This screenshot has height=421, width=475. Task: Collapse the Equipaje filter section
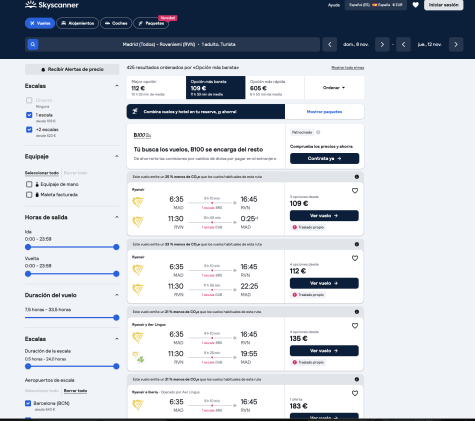point(117,156)
